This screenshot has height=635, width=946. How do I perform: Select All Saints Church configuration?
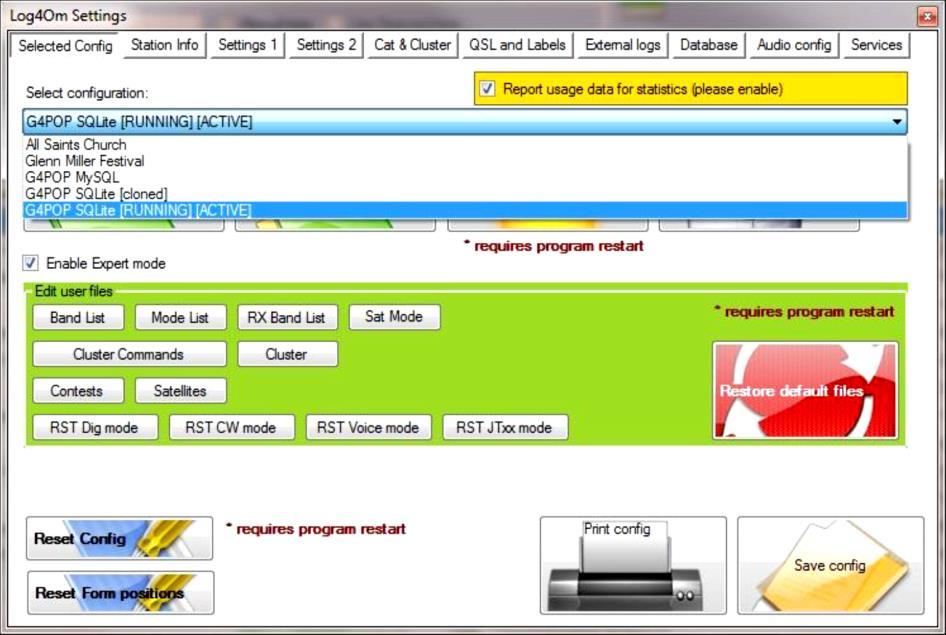pyautogui.click(x=465, y=145)
